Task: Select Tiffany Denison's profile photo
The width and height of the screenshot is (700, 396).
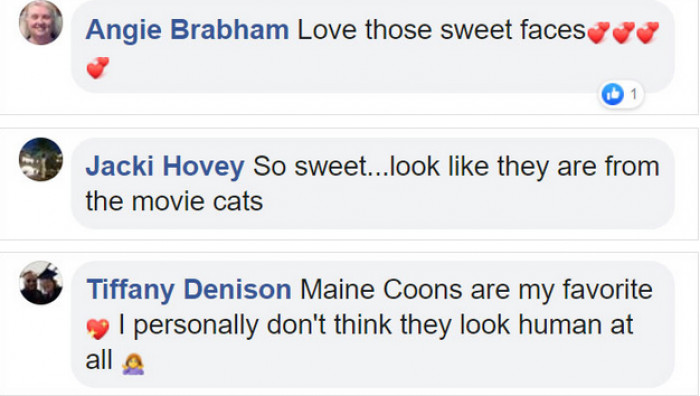Action: pos(41,283)
